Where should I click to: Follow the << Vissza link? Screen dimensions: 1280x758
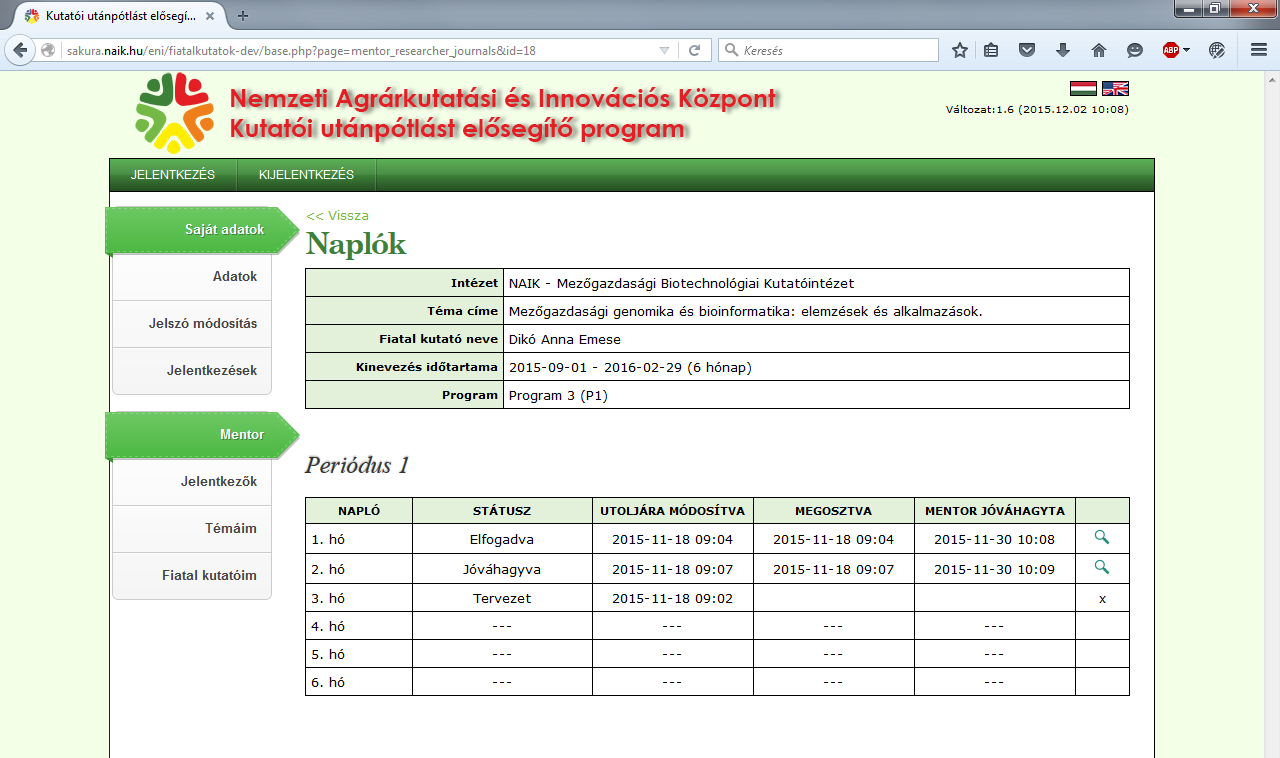337,215
